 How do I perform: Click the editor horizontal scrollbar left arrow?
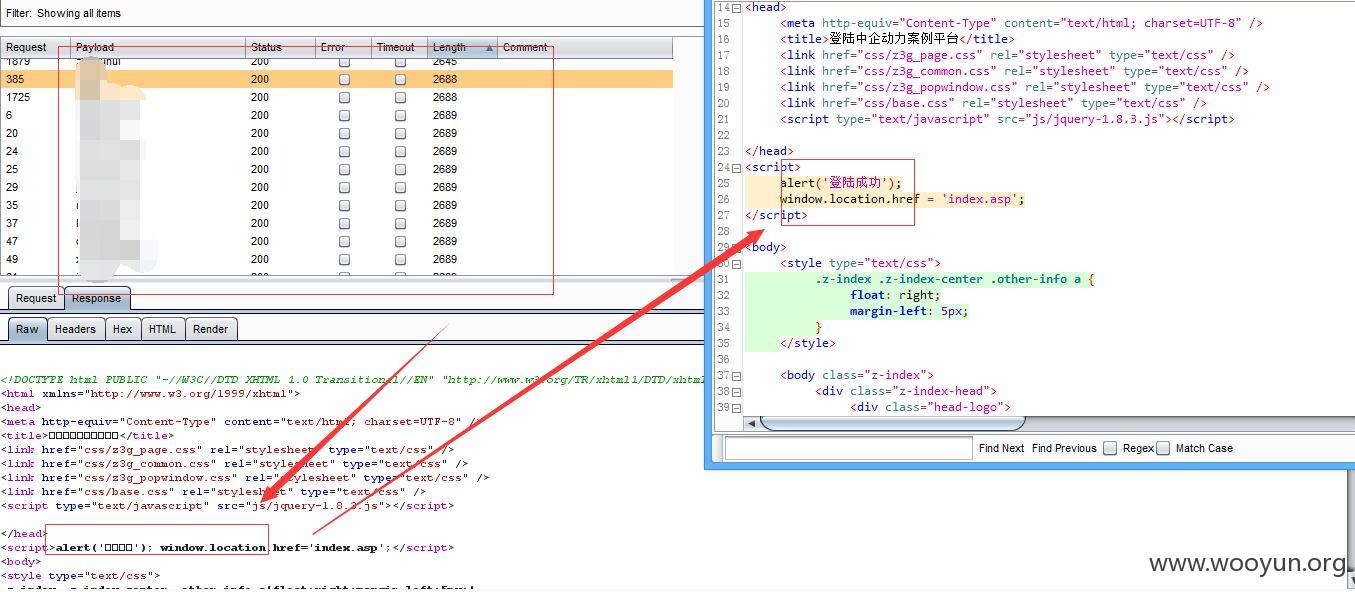[x=751, y=423]
